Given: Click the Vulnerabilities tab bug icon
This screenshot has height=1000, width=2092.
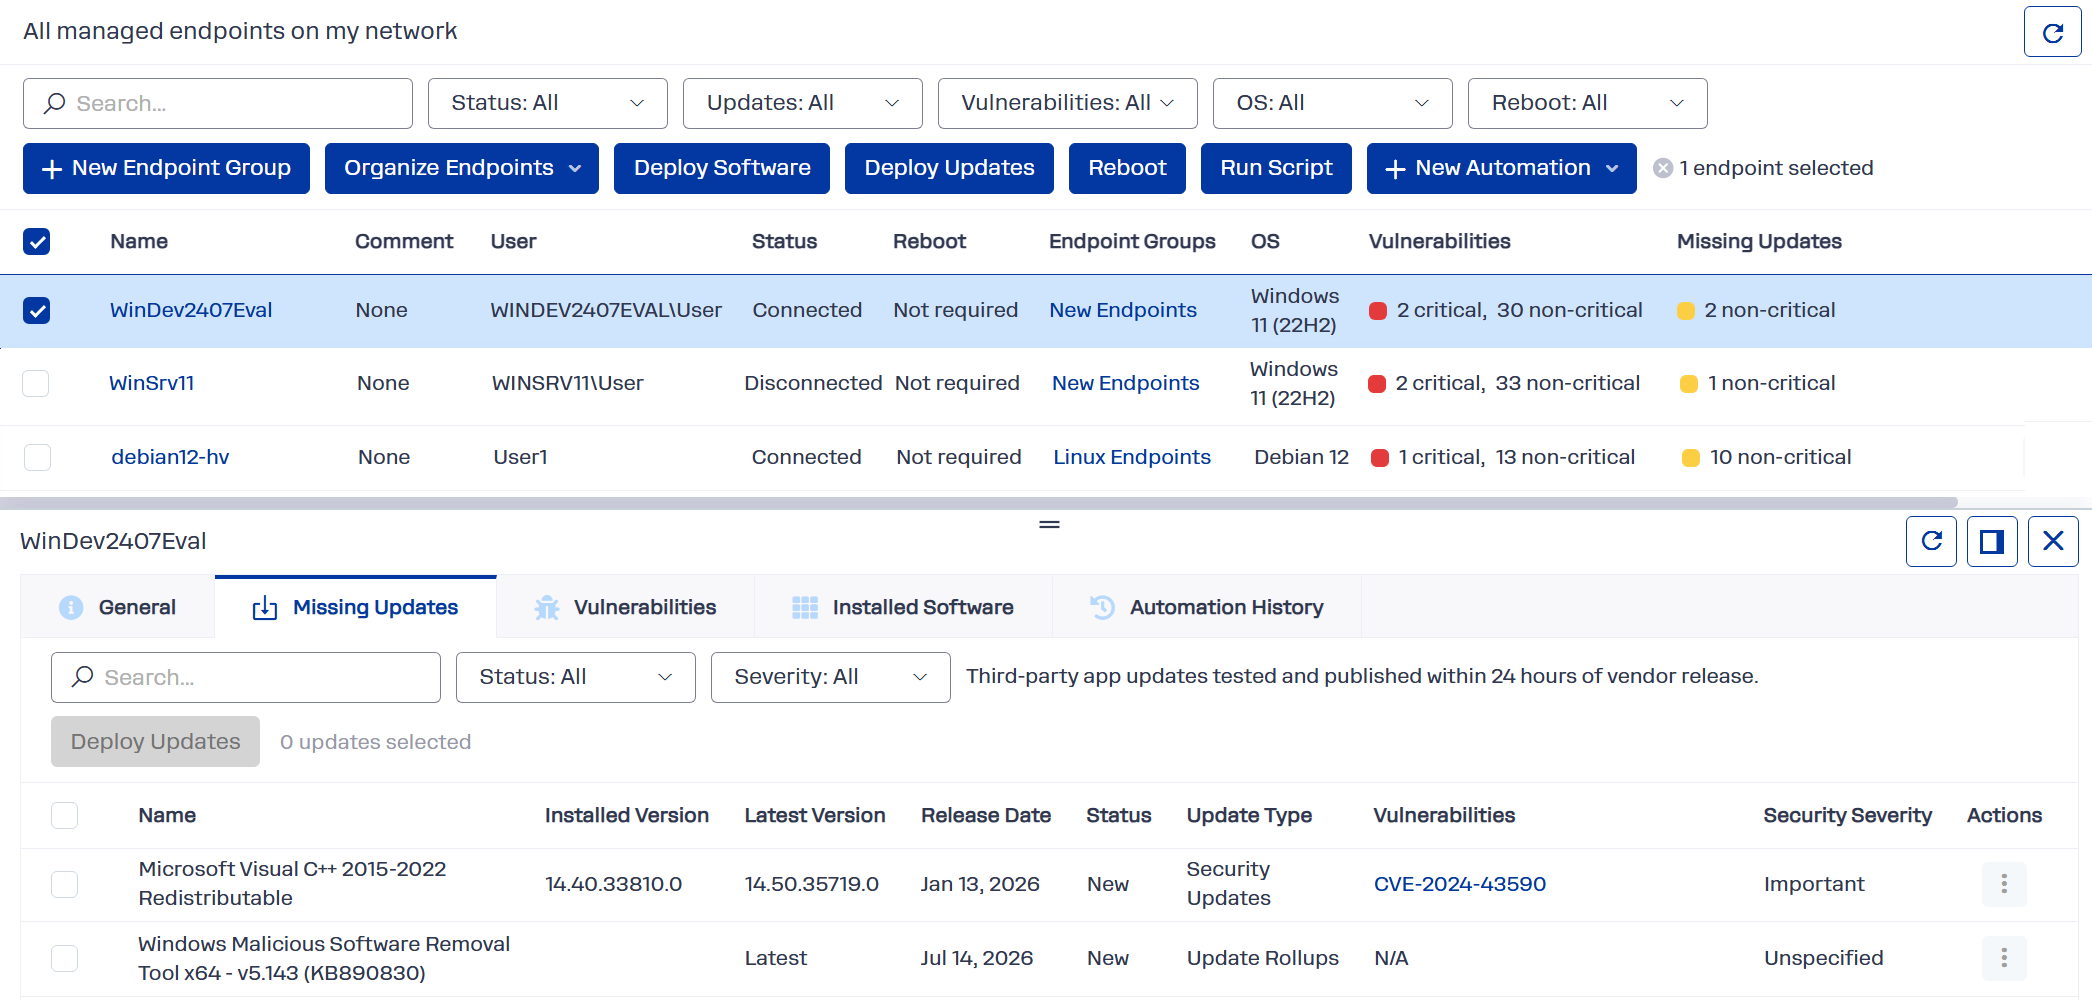Looking at the screenshot, I should click(x=547, y=607).
